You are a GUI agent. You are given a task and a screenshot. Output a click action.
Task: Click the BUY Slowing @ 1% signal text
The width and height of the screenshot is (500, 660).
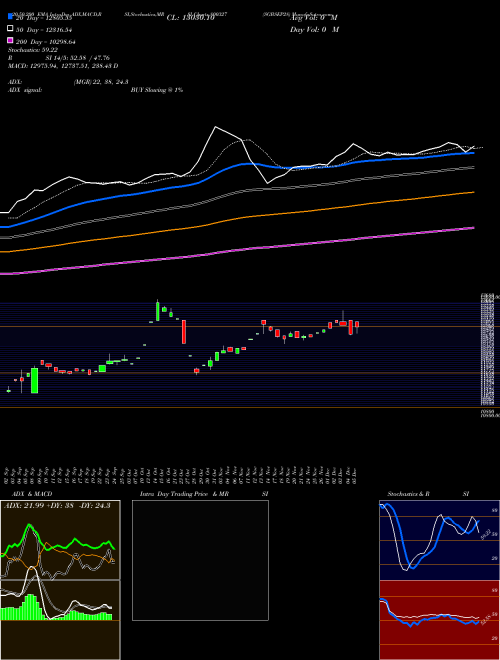[157, 90]
